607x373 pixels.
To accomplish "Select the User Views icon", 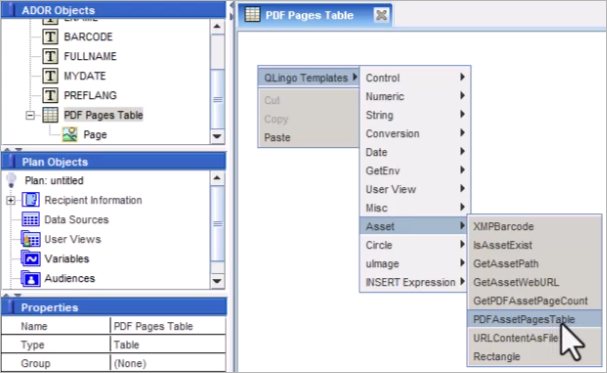I will click(x=30, y=239).
